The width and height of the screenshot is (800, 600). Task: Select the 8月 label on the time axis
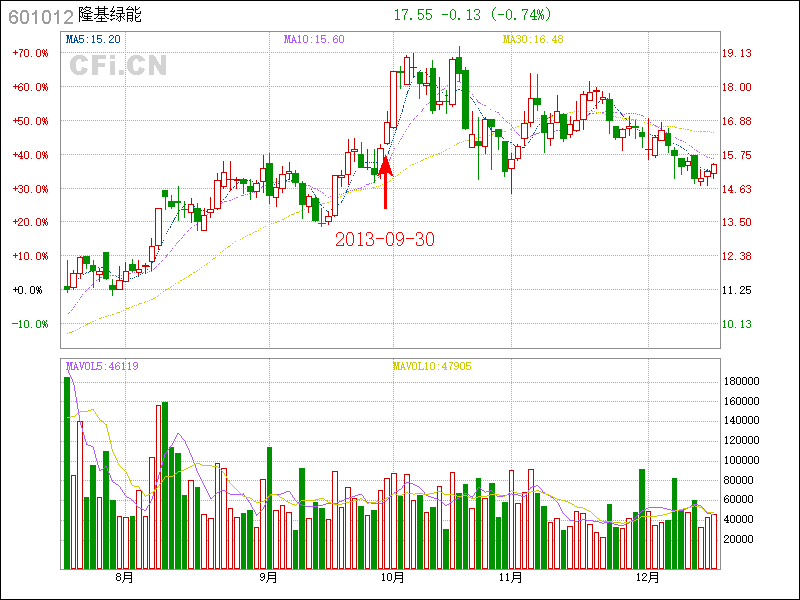(125, 577)
